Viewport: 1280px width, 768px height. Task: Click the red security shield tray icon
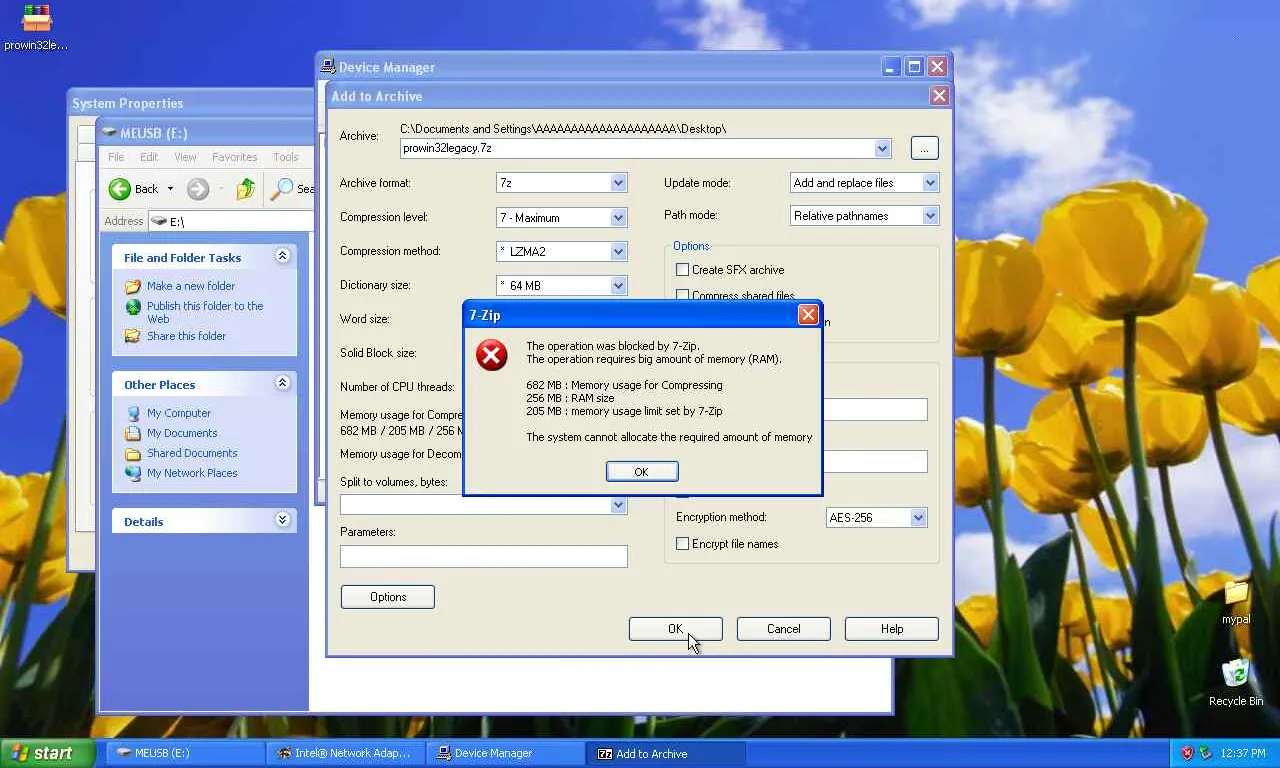1187,753
